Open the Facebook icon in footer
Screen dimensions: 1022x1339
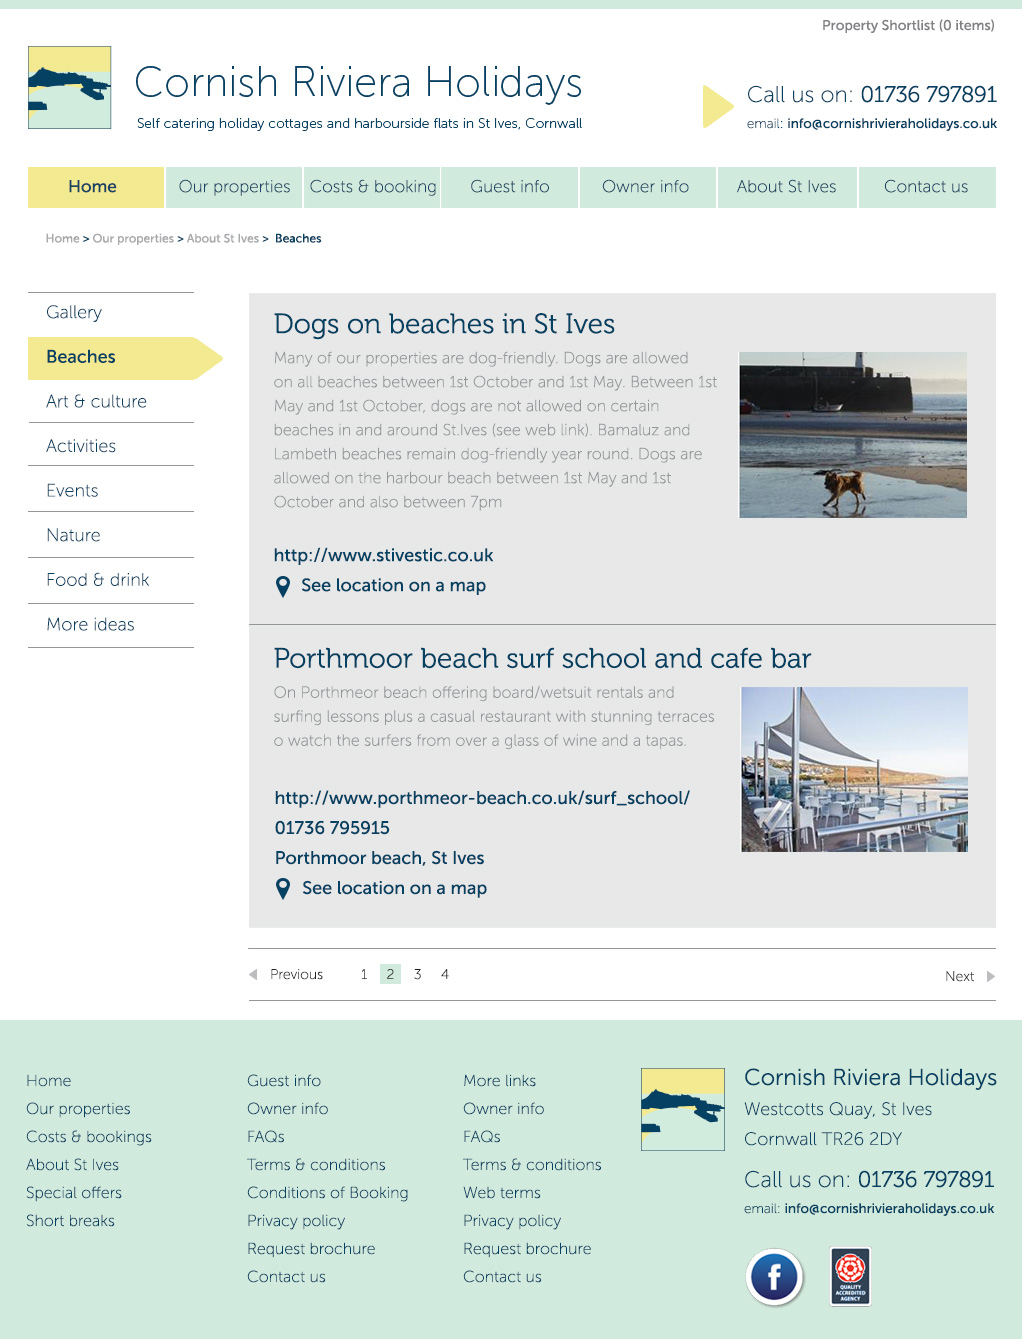774,1277
